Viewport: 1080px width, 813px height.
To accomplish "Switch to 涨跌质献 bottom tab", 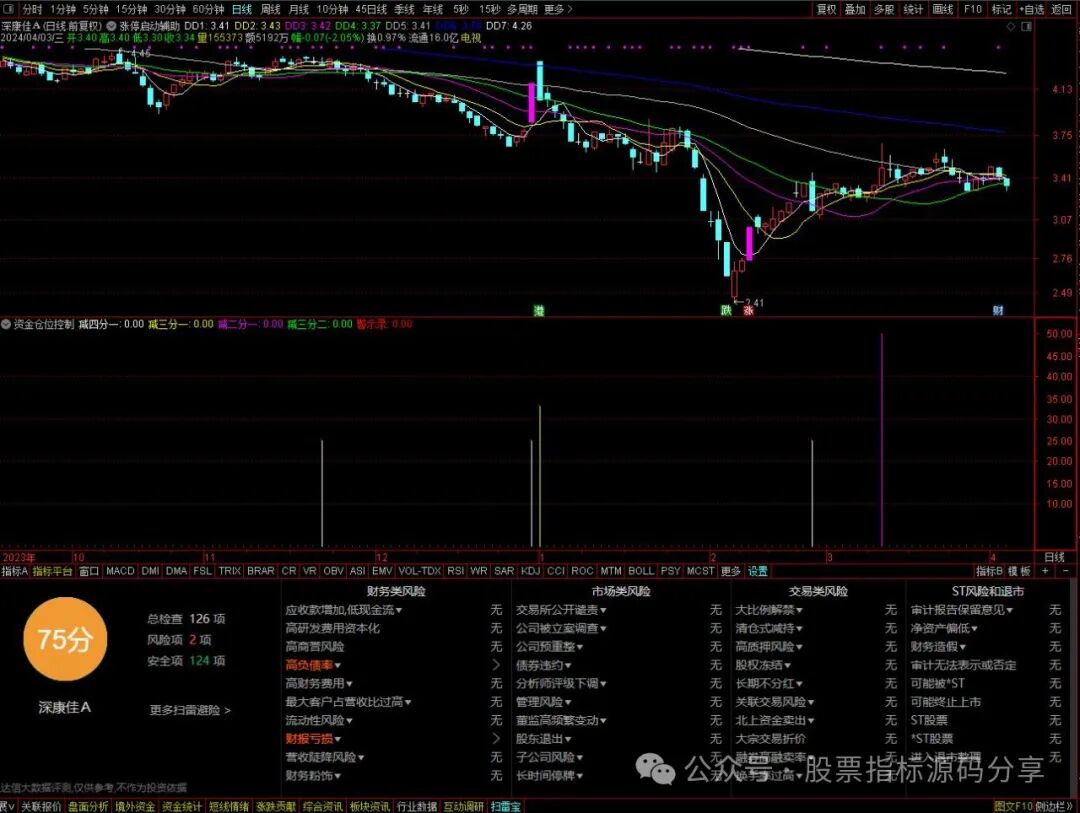I will click(276, 806).
